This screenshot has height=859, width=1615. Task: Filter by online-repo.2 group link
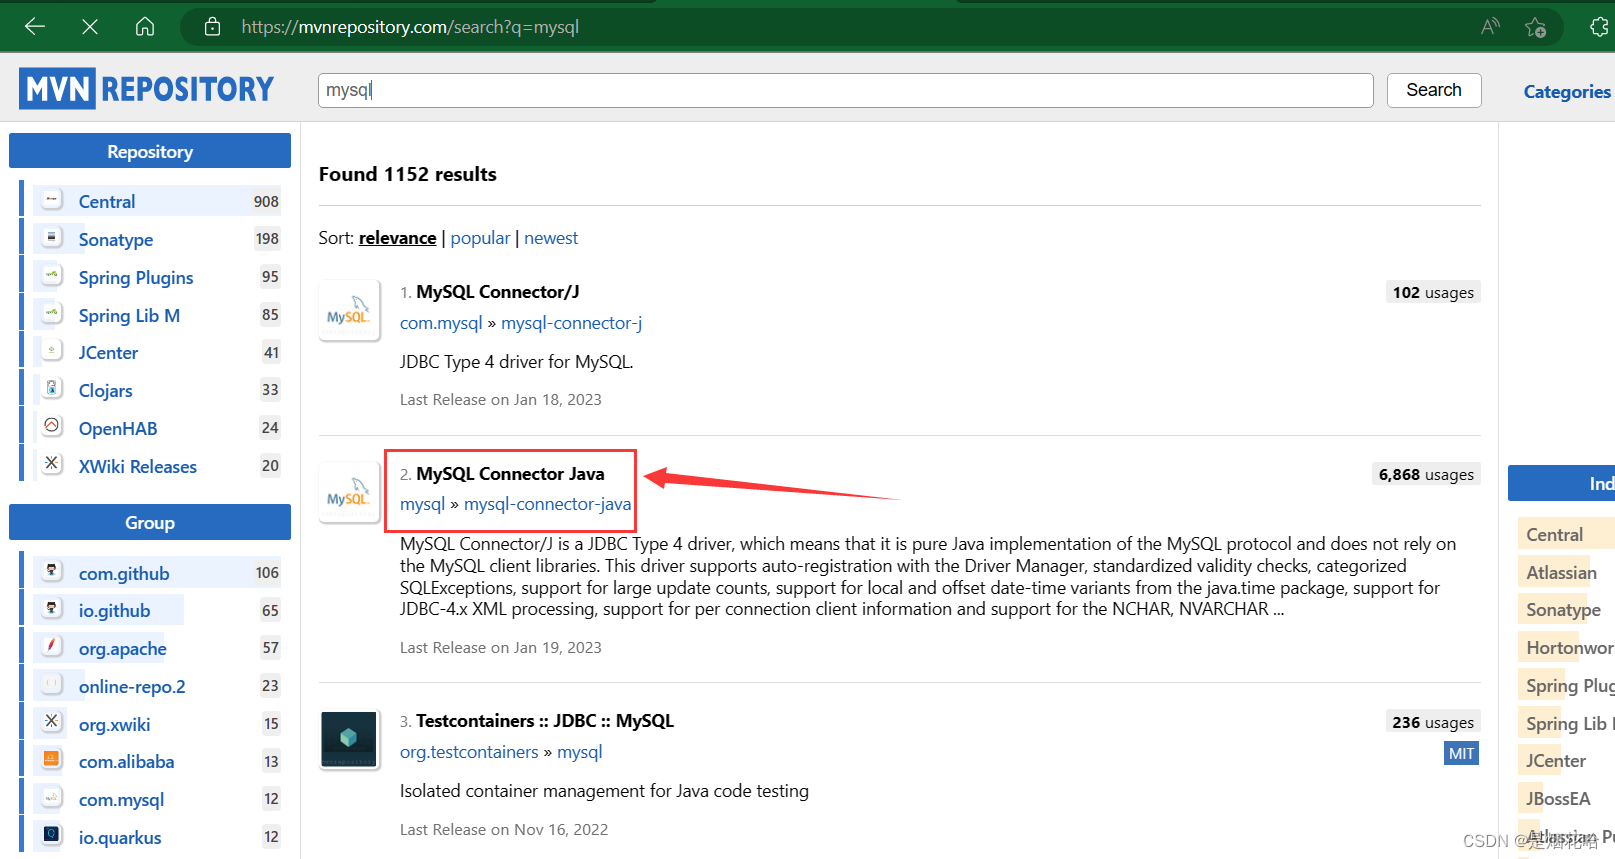coord(132,686)
